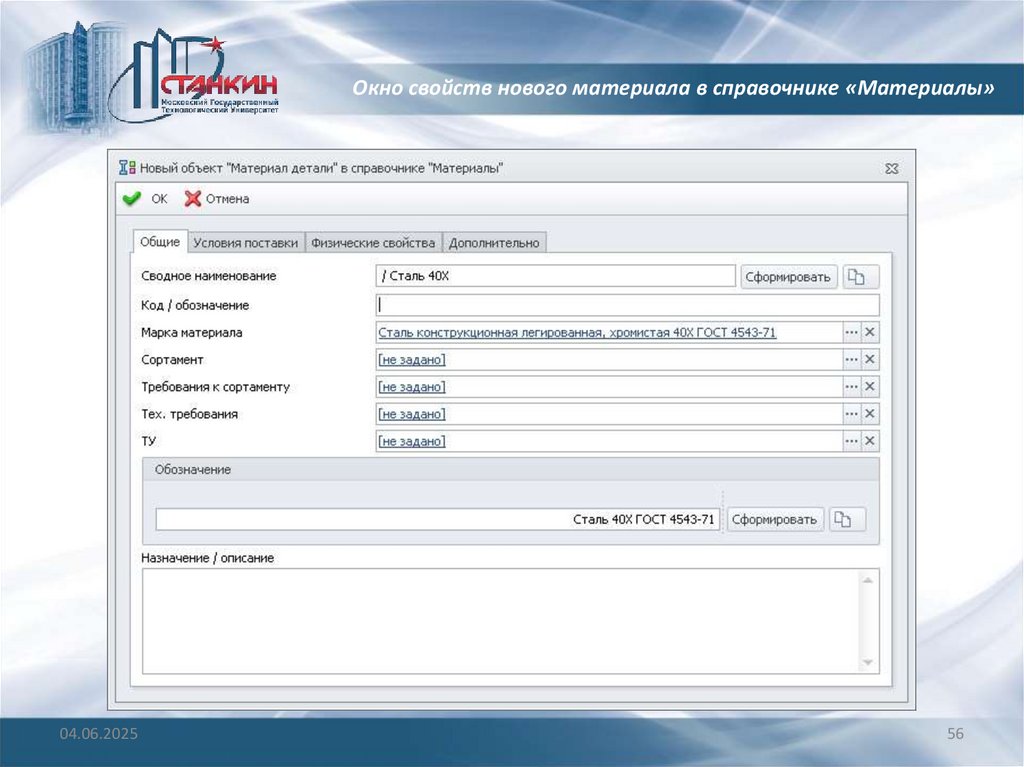Click Сформировать in the Обозначение group

click(775, 520)
